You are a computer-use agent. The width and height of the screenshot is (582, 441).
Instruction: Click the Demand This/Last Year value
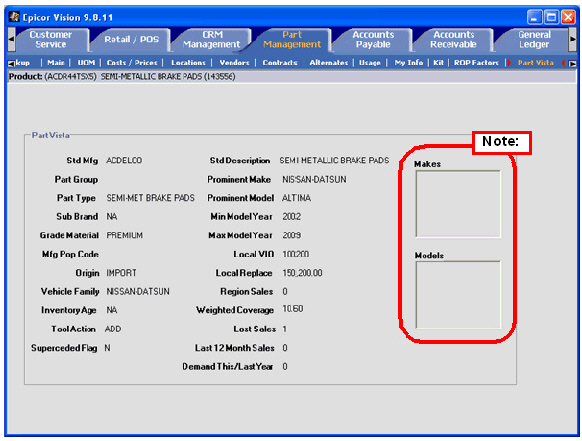[x=285, y=367]
